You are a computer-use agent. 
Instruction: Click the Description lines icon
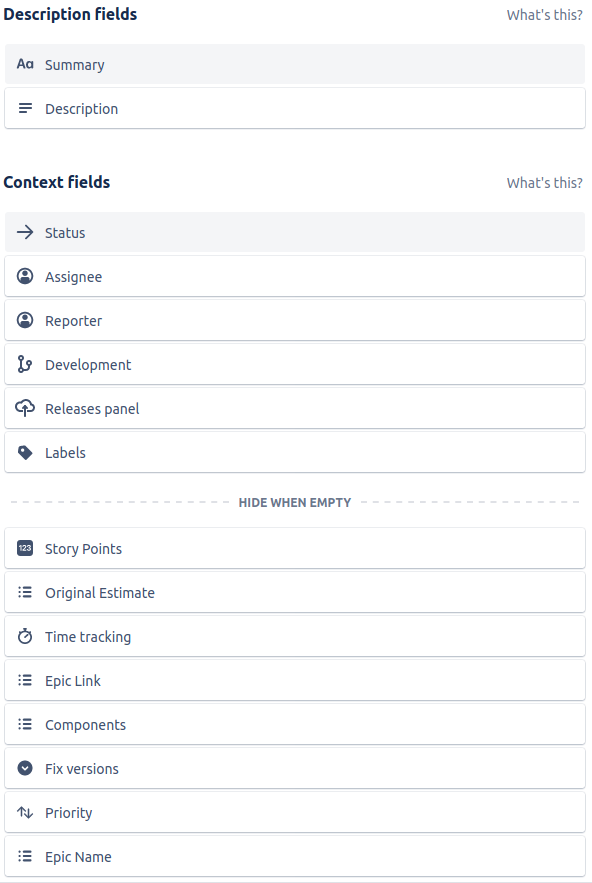pos(25,108)
